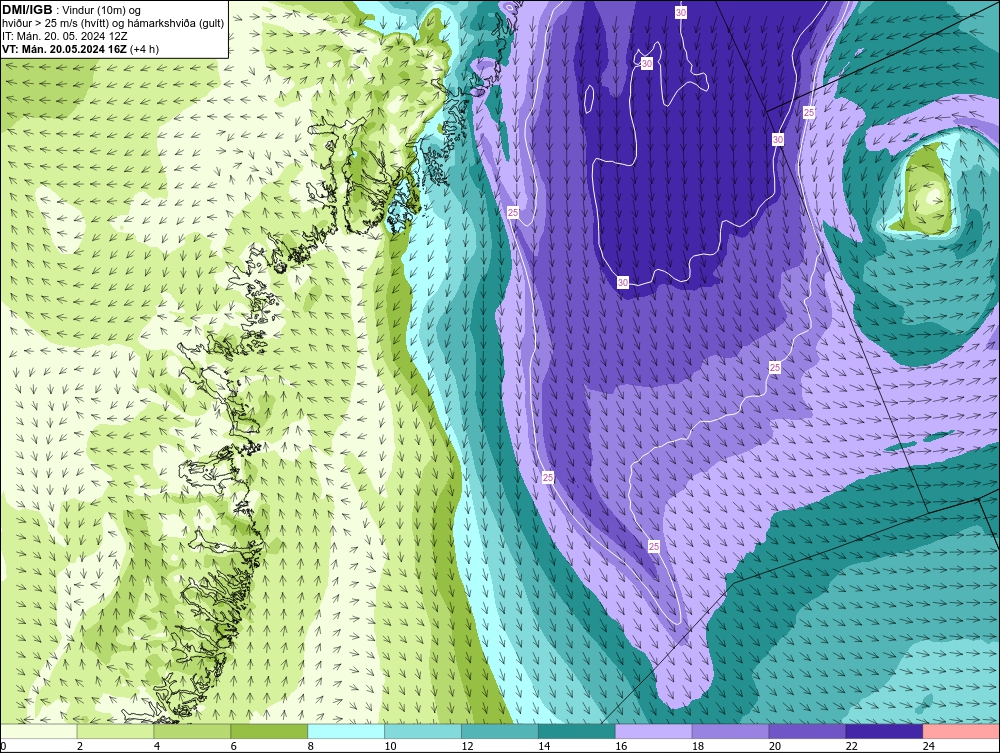Click the 'VT: Mán. 20.05.2024 16Z (+4 h)' line
The height and width of the screenshot is (753, 1000).
(80, 49)
